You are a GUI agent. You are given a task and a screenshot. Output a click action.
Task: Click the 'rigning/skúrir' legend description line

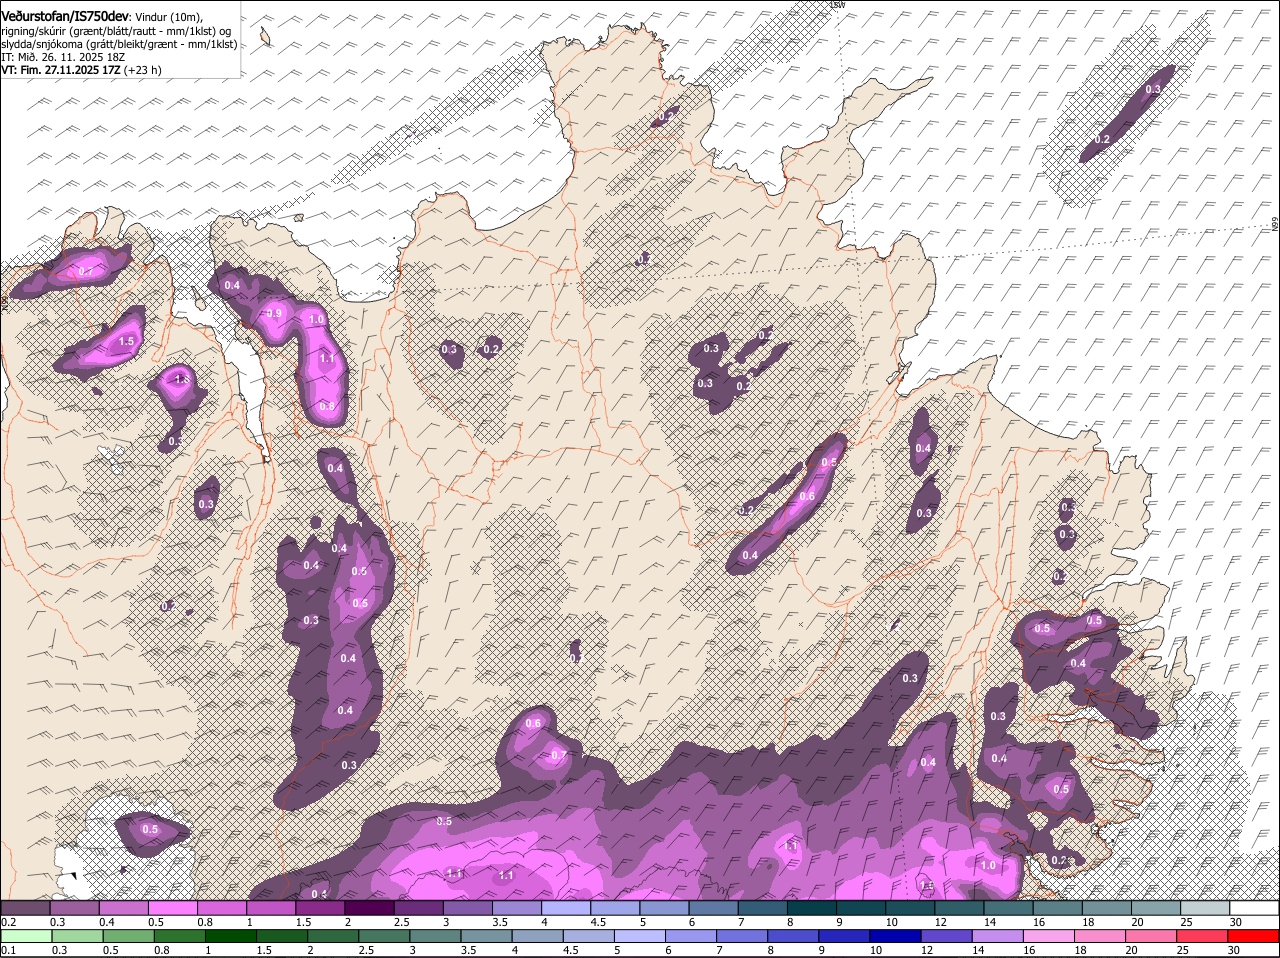[x=116, y=31]
